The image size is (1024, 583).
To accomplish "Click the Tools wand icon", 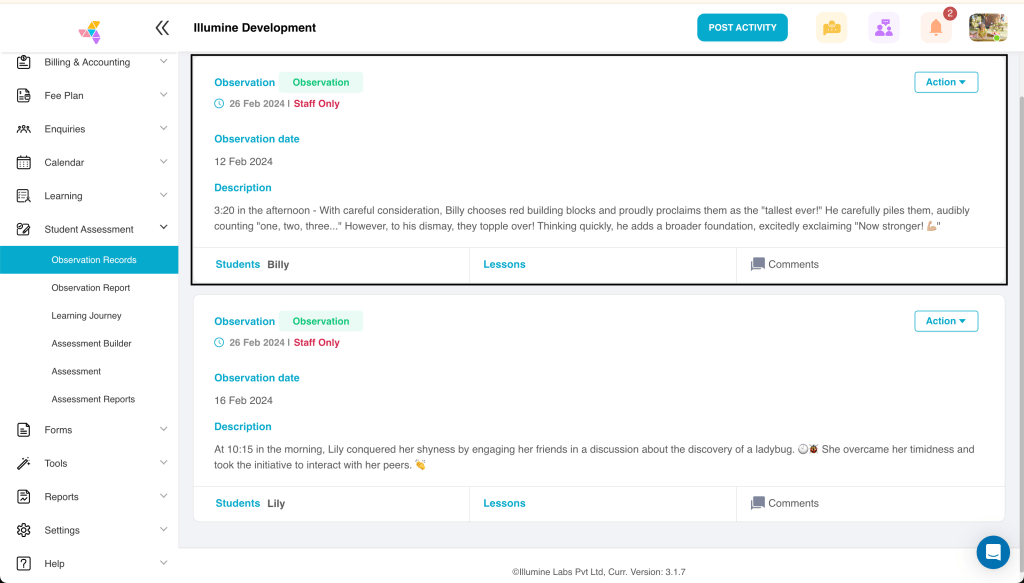I will click(x=24, y=463).
